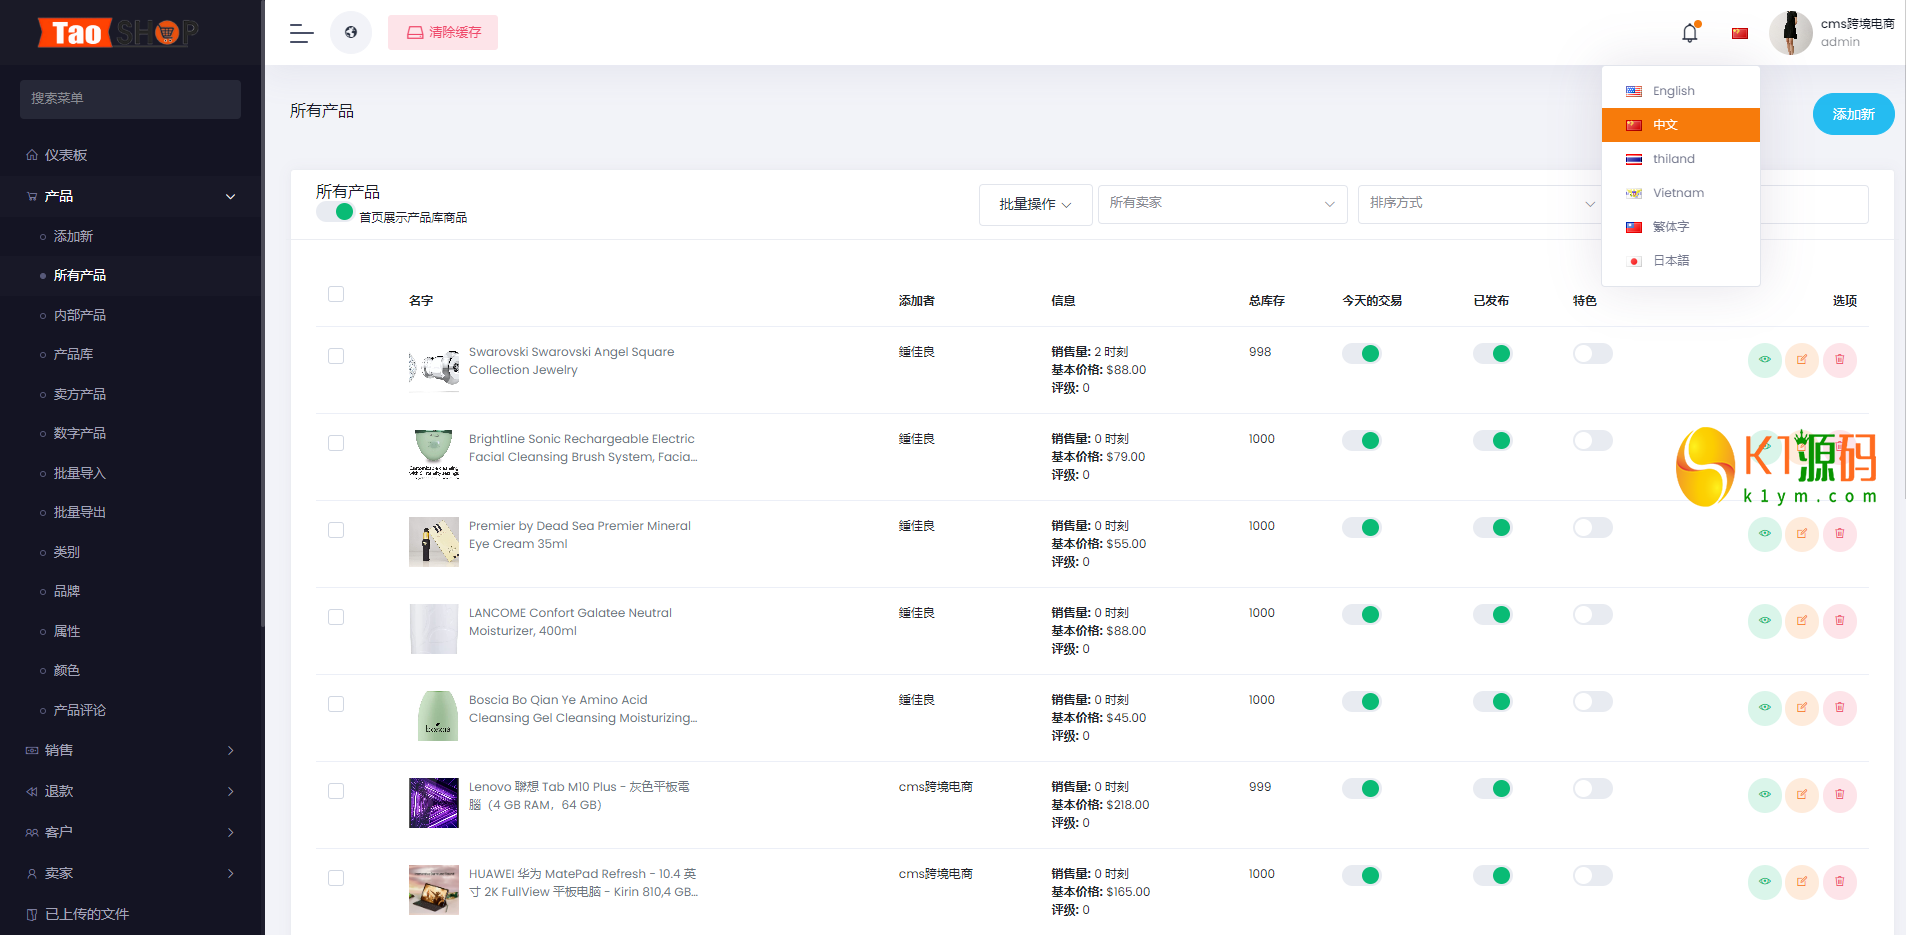Image resolution: width=1906 pixels, height=935 pixels.
Task: Toggle featured switch for Swarovski product
Action: coord(1591,354)
